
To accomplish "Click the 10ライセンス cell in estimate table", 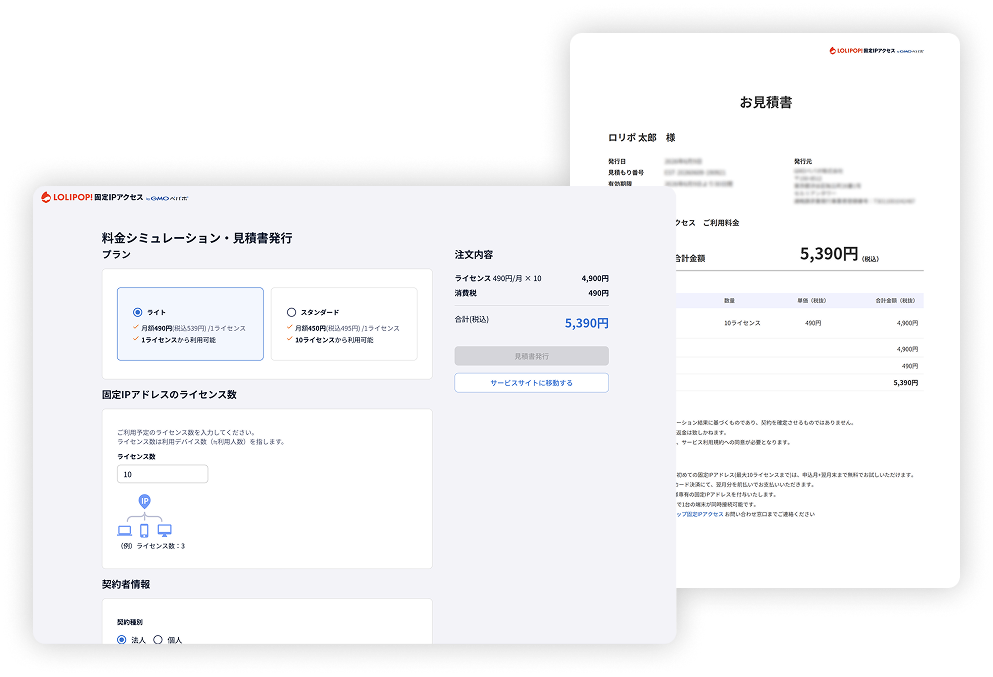I will click(742, 323).
